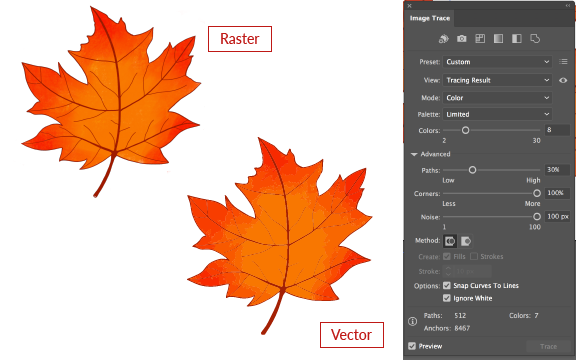Disable the Ignore White option

[x=447, y=298]
